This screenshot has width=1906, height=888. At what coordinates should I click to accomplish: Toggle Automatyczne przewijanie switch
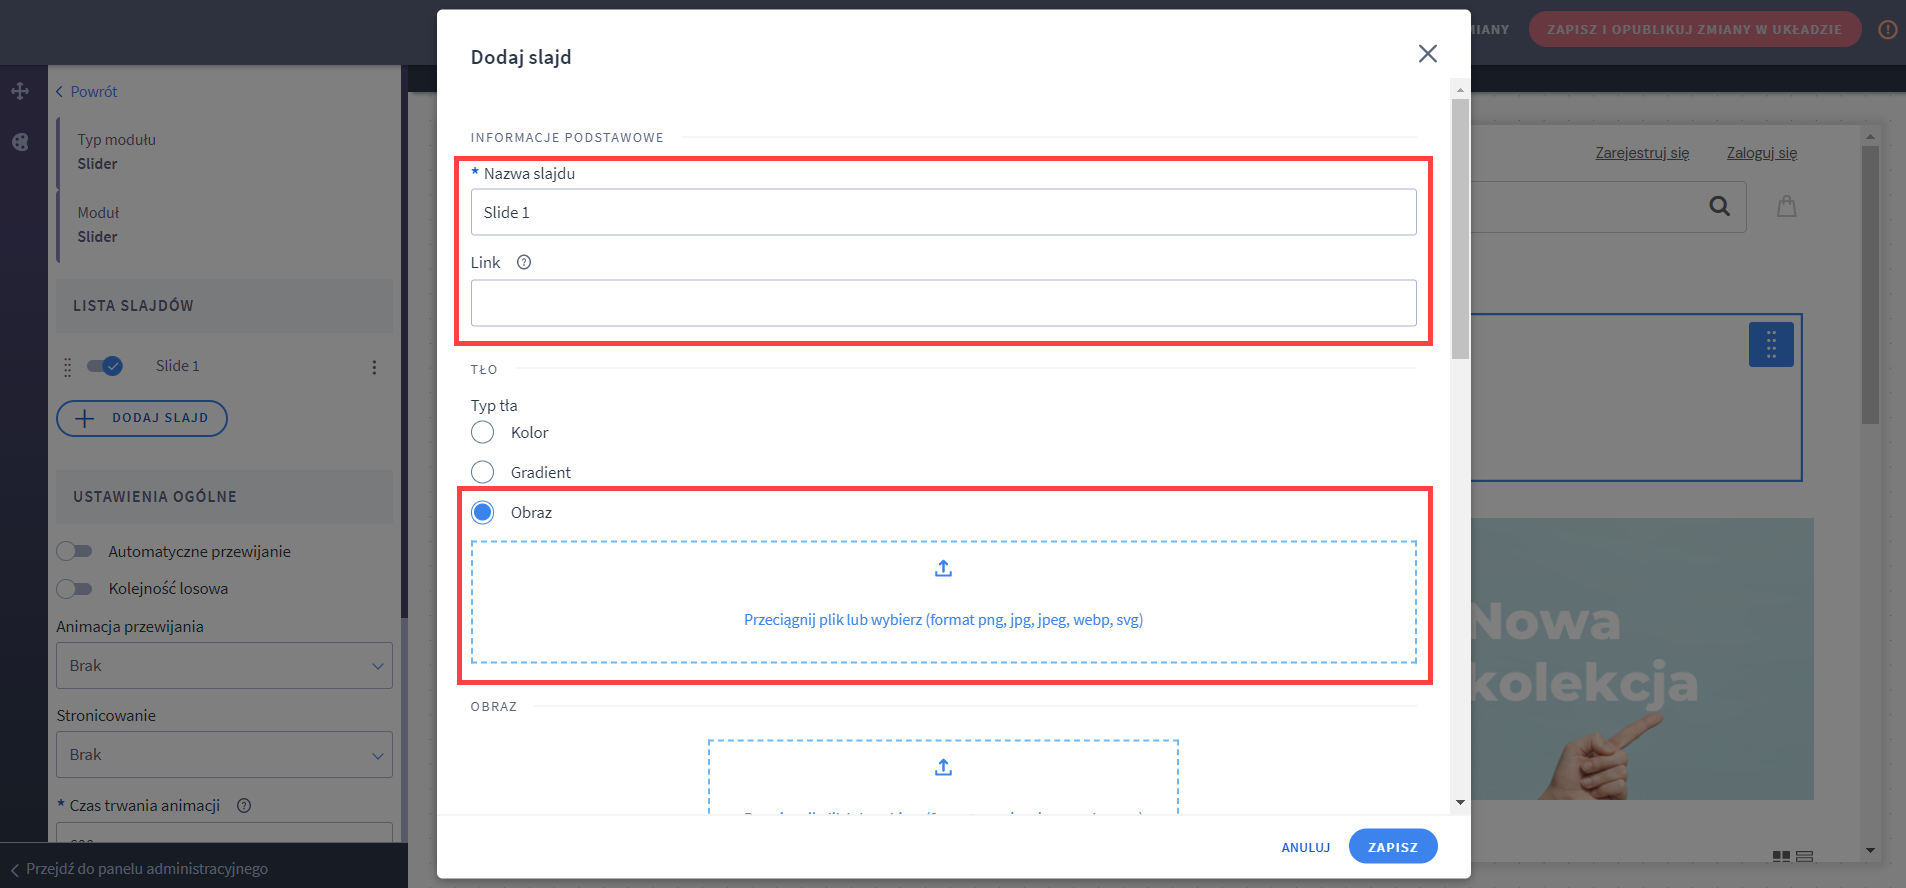[x=75, y=551]
